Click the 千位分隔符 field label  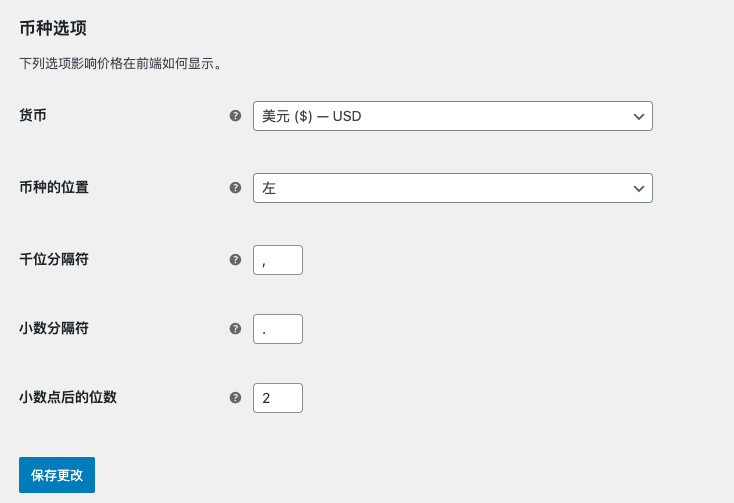54,259
